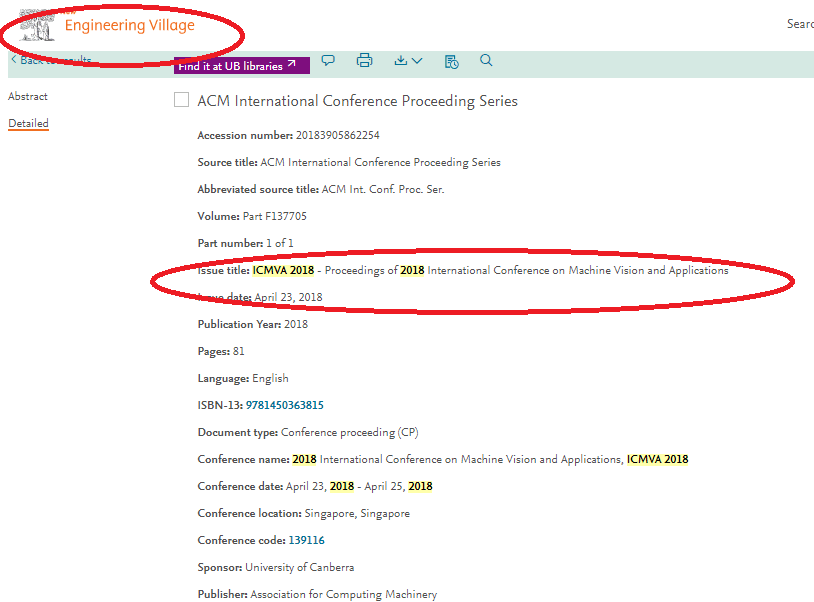Click Document type Conference proceeding (CP)
The height and width of the screenshot is (602, 814).
pos(349,432)
